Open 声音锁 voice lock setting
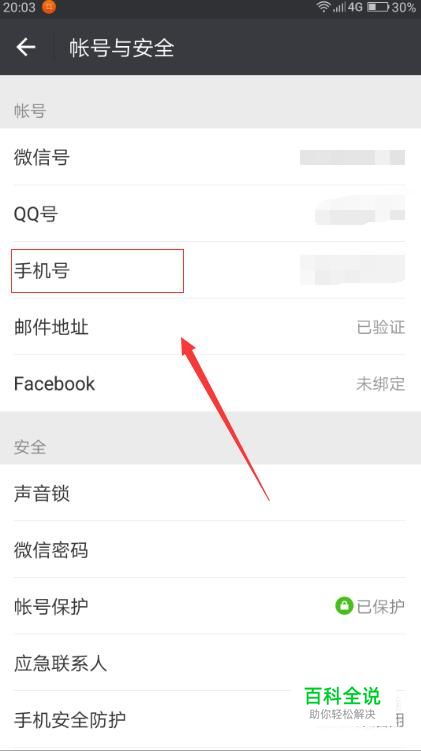The image size is (421, 751). pos(210,493)
